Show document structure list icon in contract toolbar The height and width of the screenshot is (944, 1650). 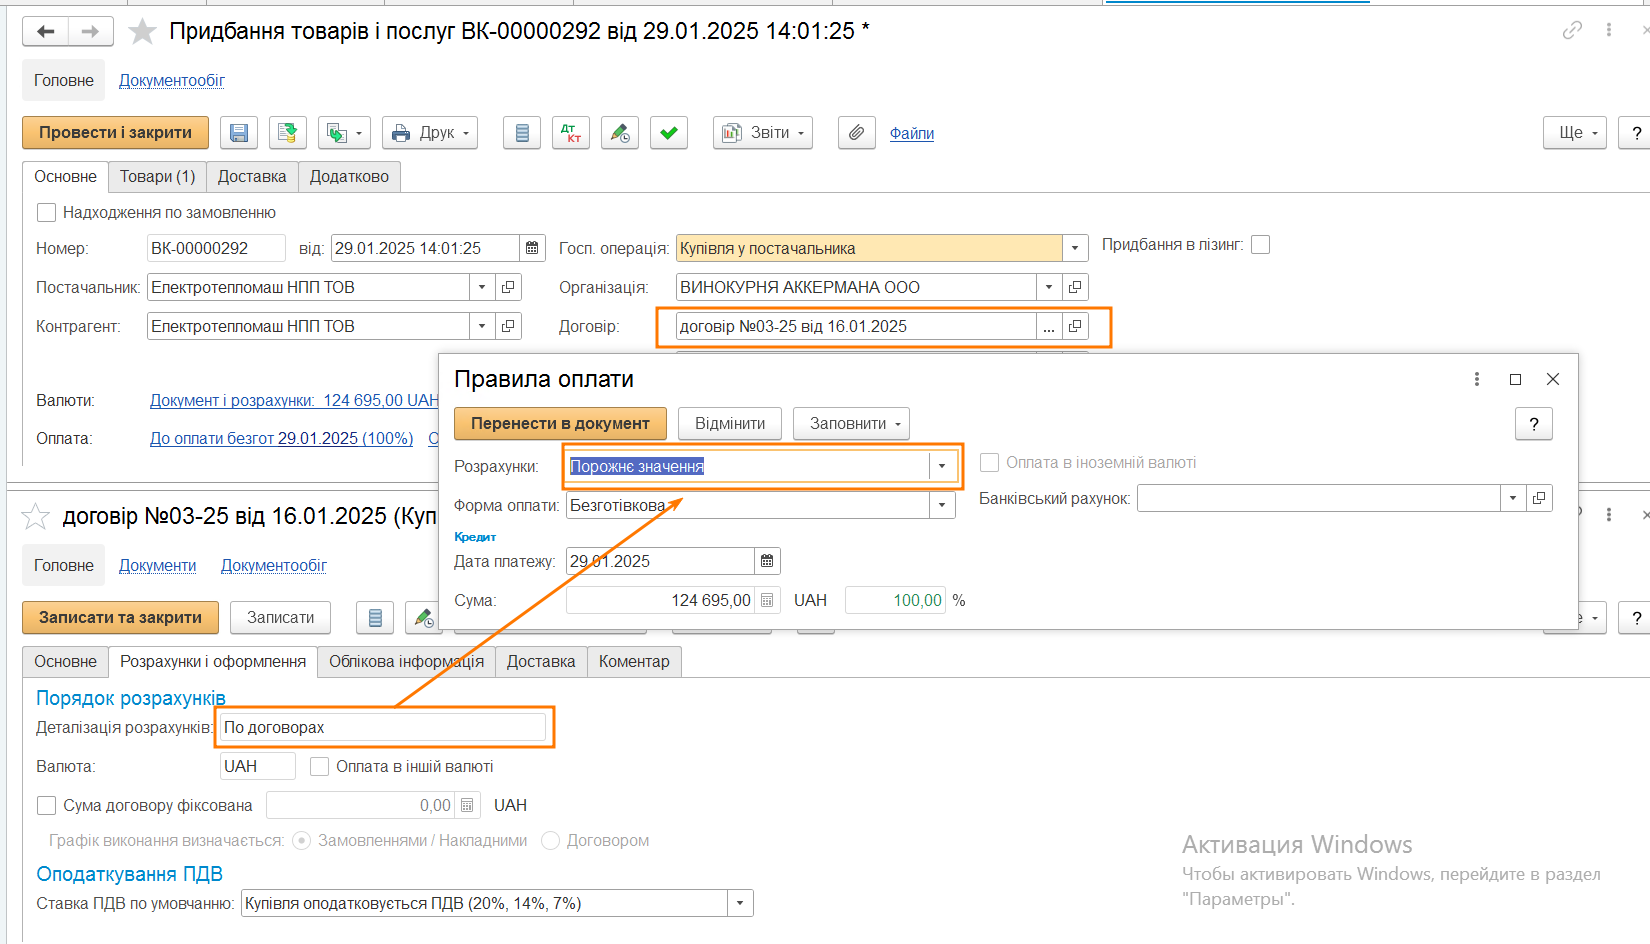pos(375,617)
